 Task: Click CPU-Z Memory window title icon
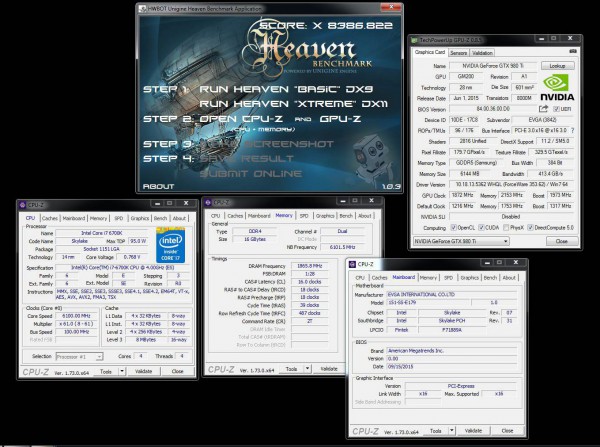coord(208,202)
